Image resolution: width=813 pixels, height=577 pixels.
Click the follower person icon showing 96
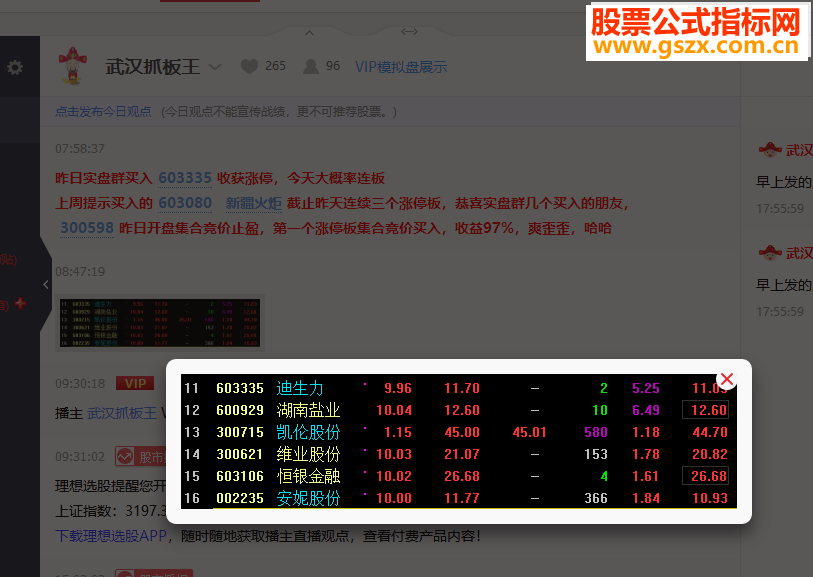click(311, 66)
